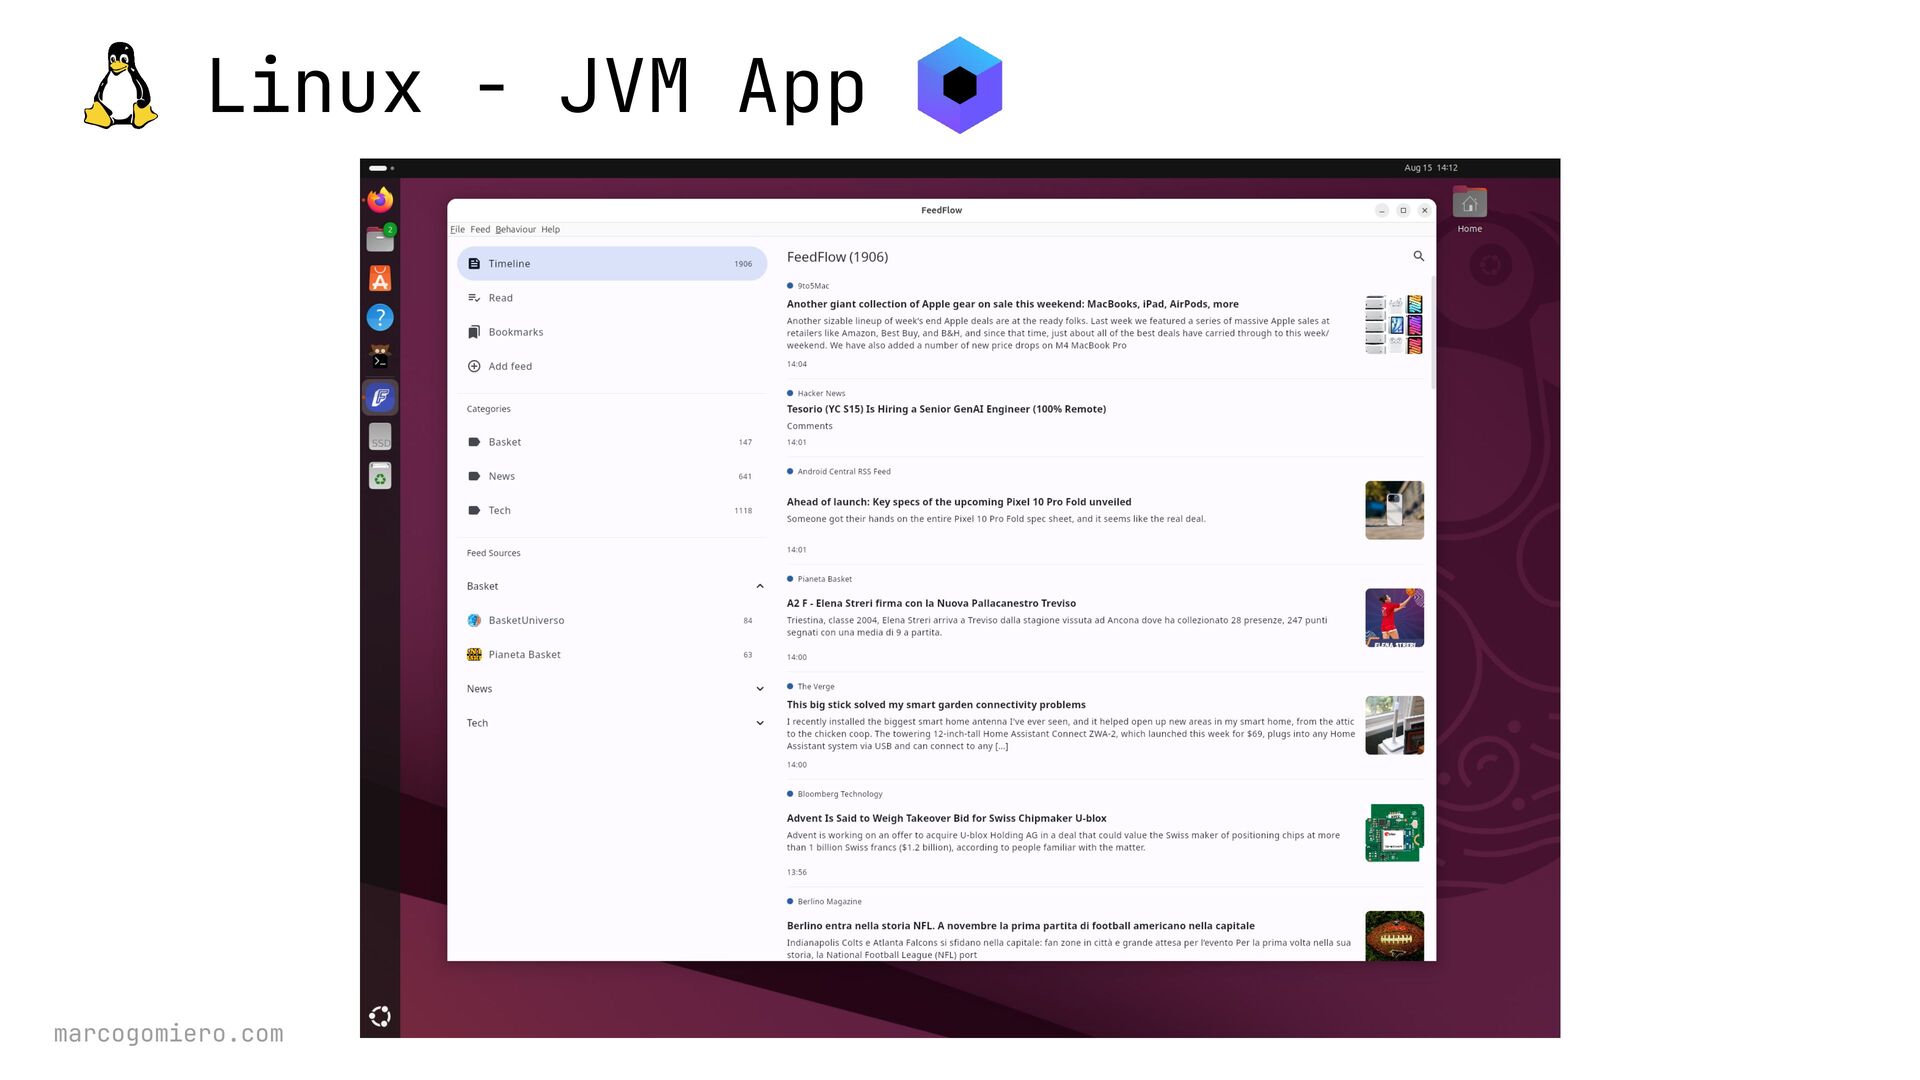This screenshot has width=1920, height=1080.
Task: Expand the Tech feed sources group
Action: coord(760,723)
